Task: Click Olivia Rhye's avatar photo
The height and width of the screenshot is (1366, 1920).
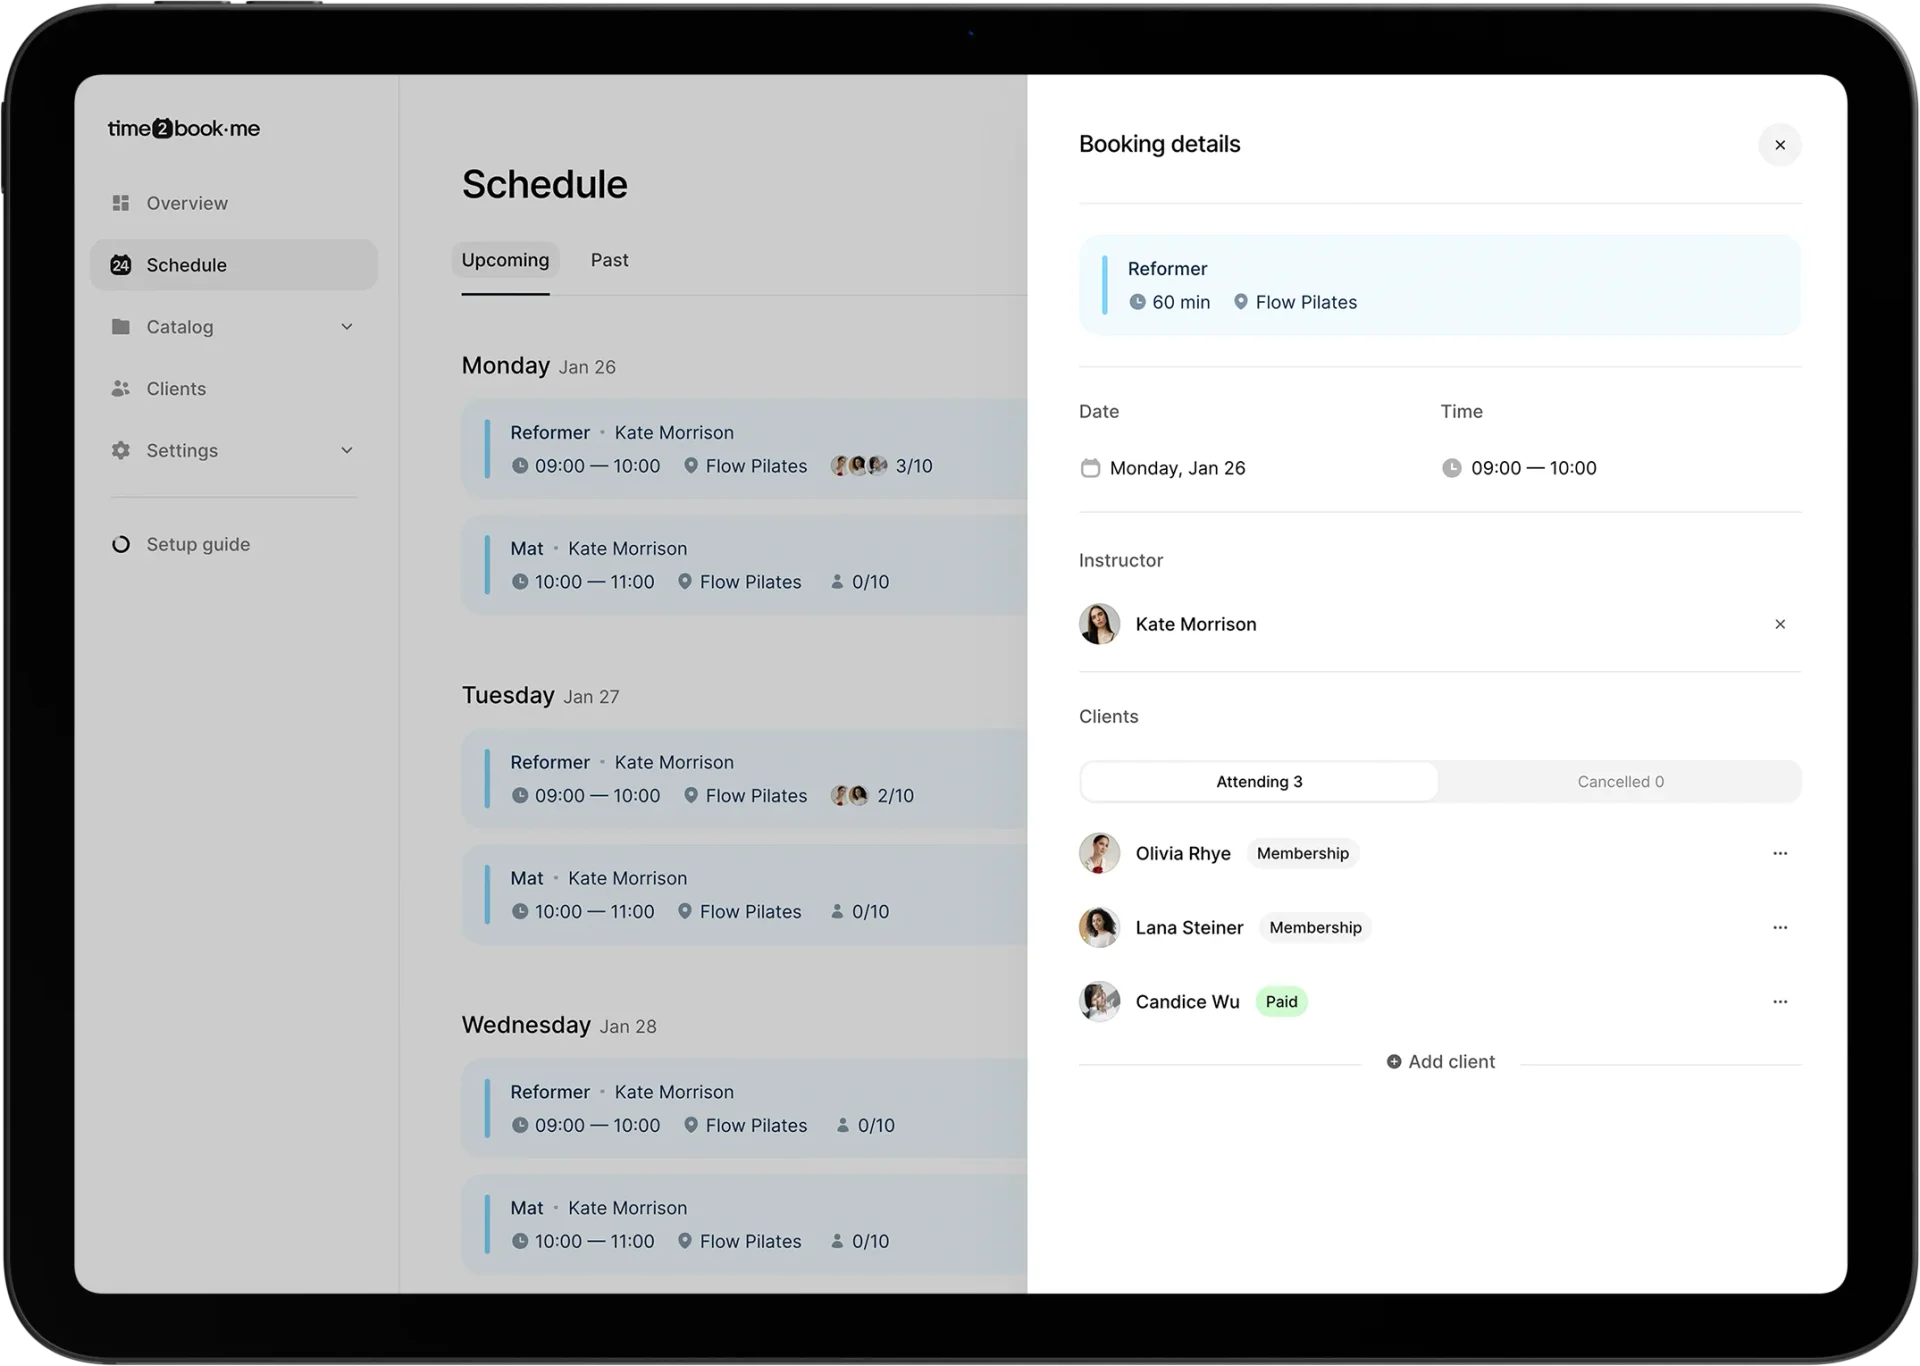Action: (x=1099, y=853)
